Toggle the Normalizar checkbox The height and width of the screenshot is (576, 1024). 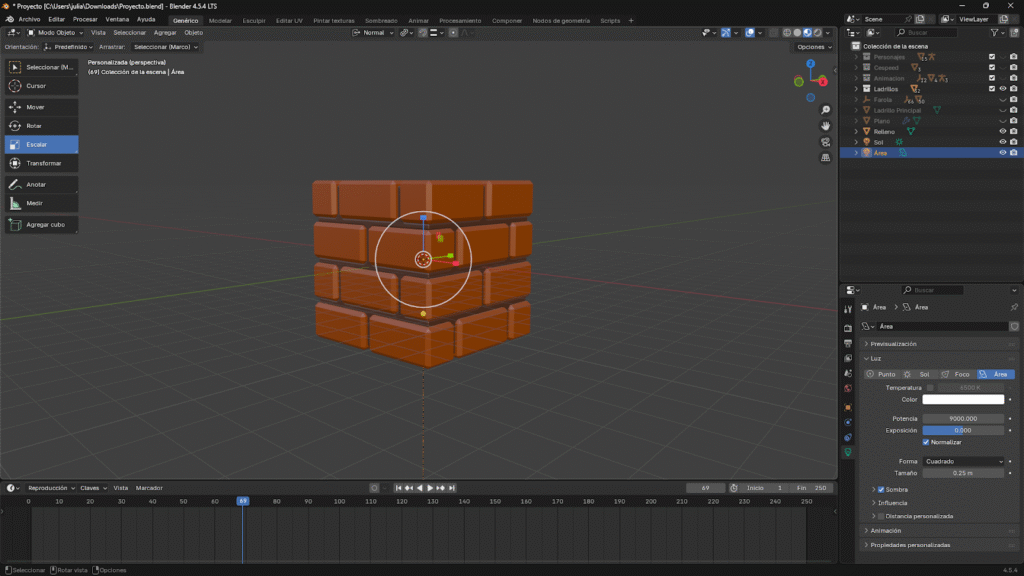[x=926, y=442]
